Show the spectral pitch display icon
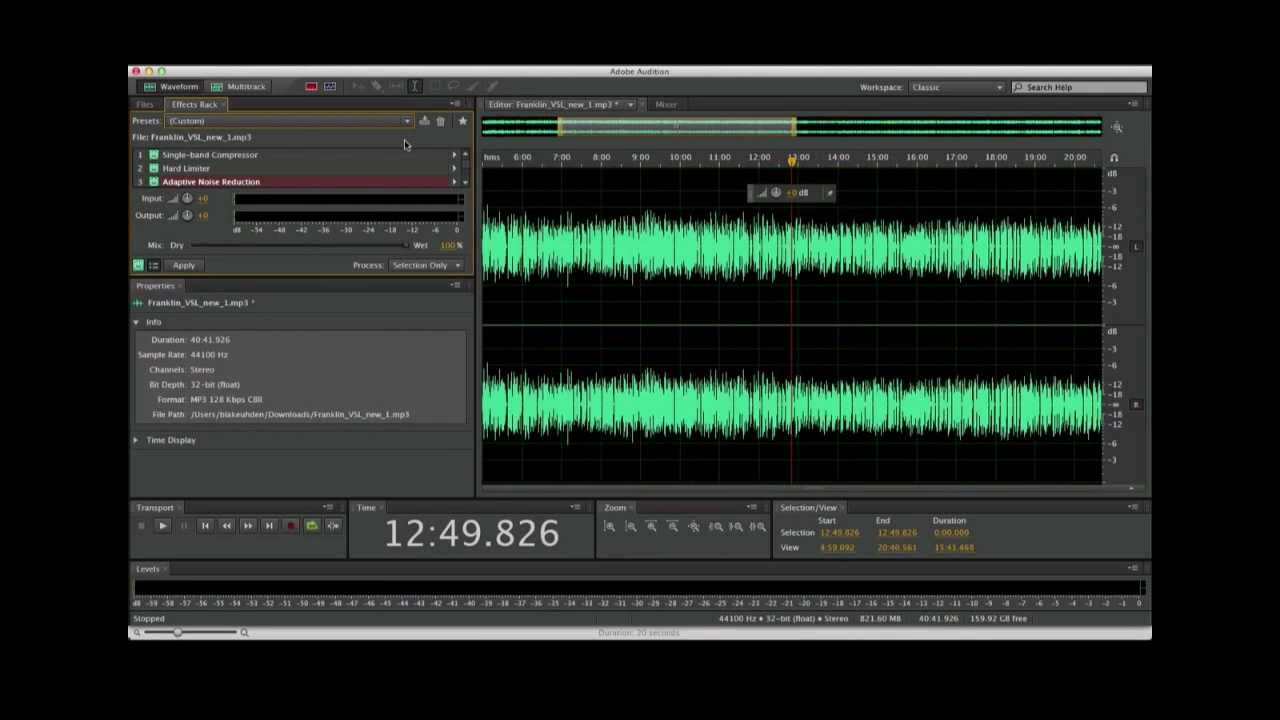Viewport: 1280px width, 720px height. 330,87
